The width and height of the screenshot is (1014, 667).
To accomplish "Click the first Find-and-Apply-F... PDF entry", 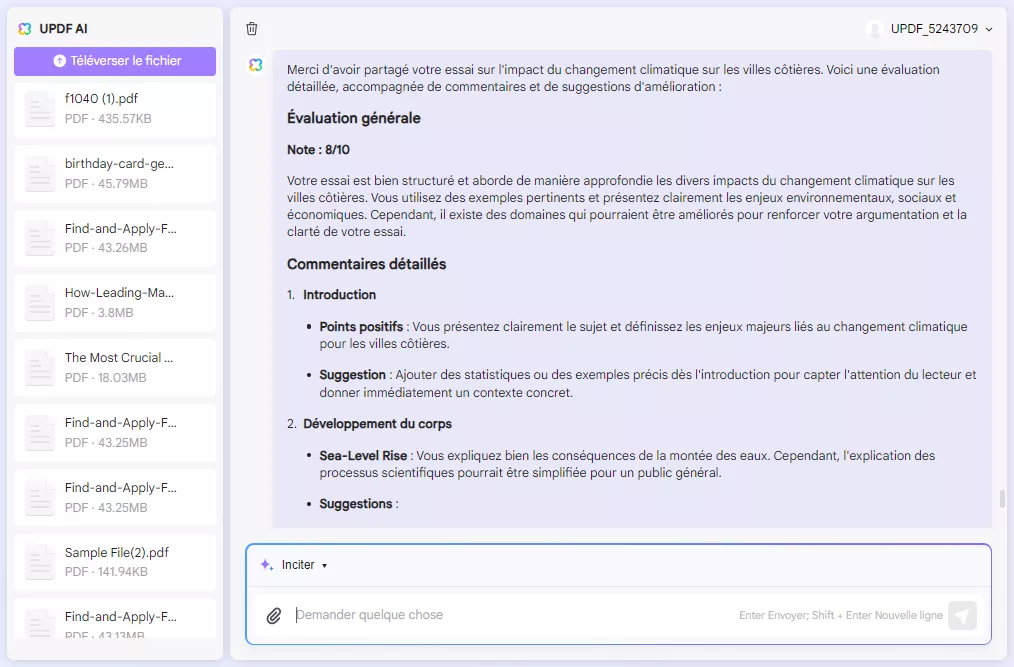I will pyautogui.click(x=39, y=238).
